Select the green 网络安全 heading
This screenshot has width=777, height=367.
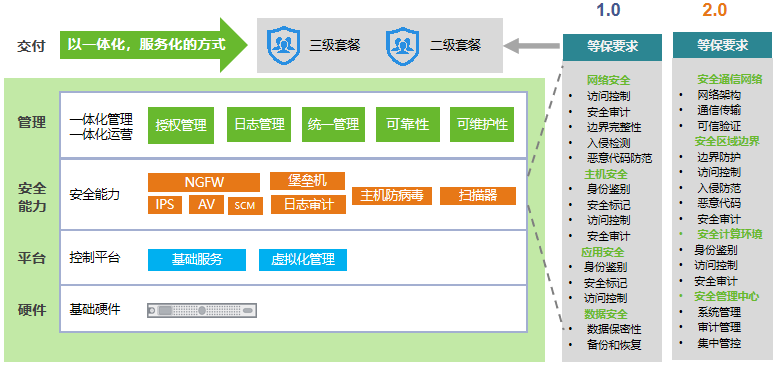point(609,80)
